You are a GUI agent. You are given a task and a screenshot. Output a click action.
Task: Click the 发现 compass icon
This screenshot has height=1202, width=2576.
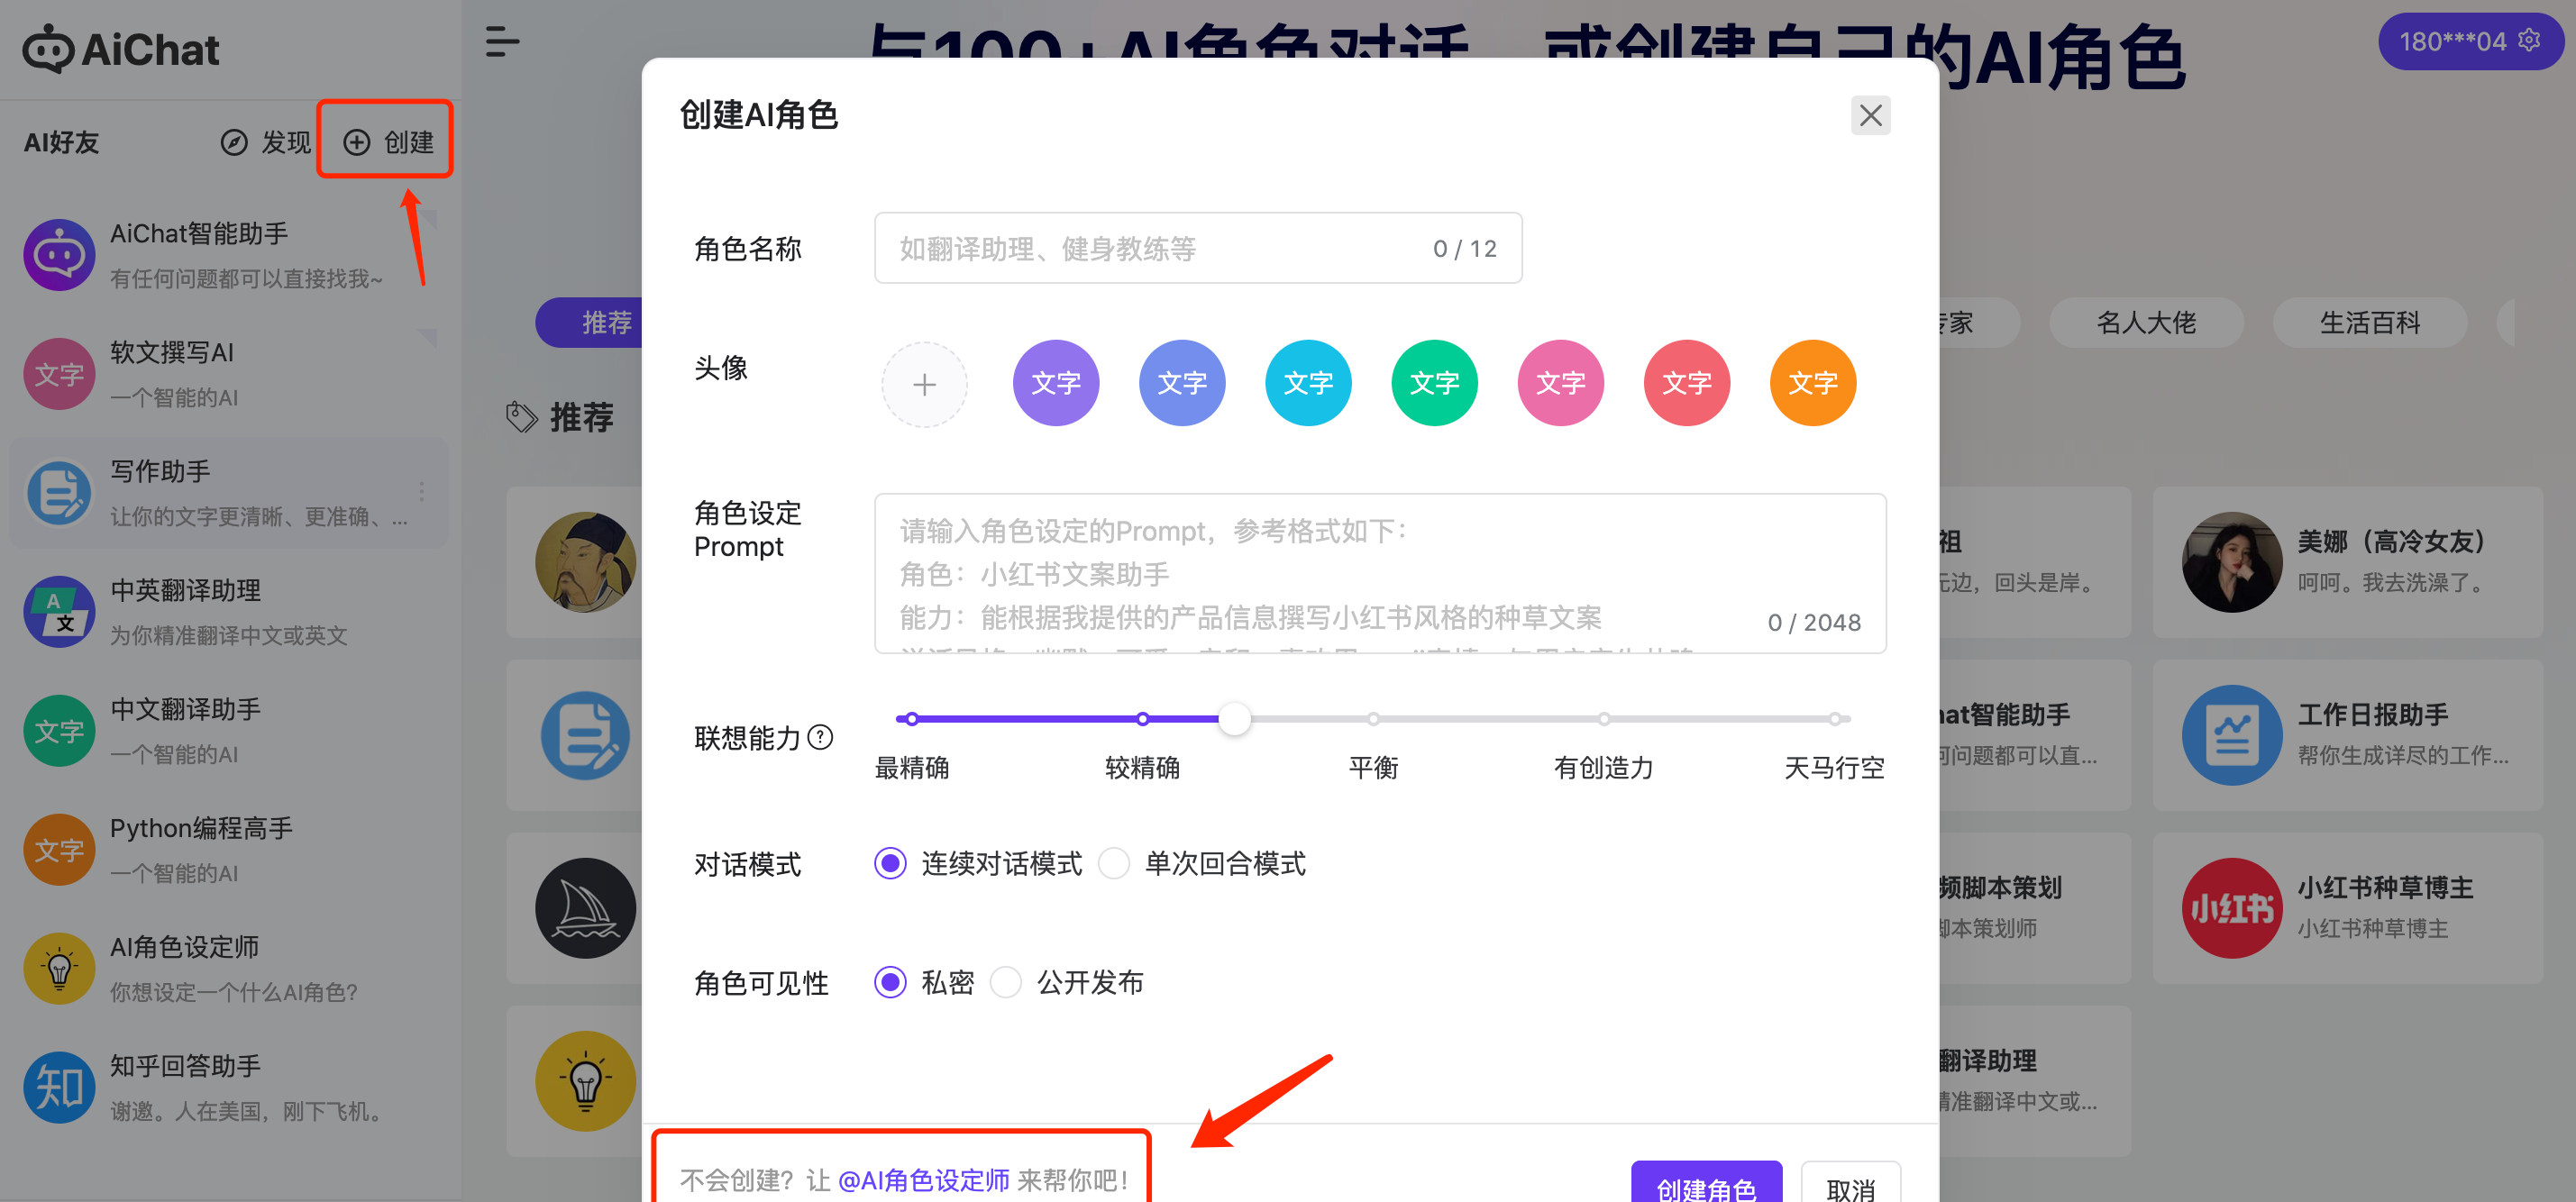[x=233, y=143]
